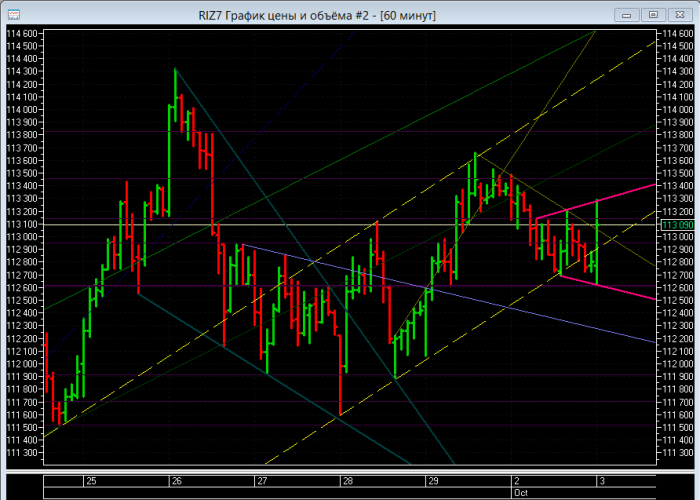Click the 'Oct' month label
The image size is (700, 500).
click(521, 493)
